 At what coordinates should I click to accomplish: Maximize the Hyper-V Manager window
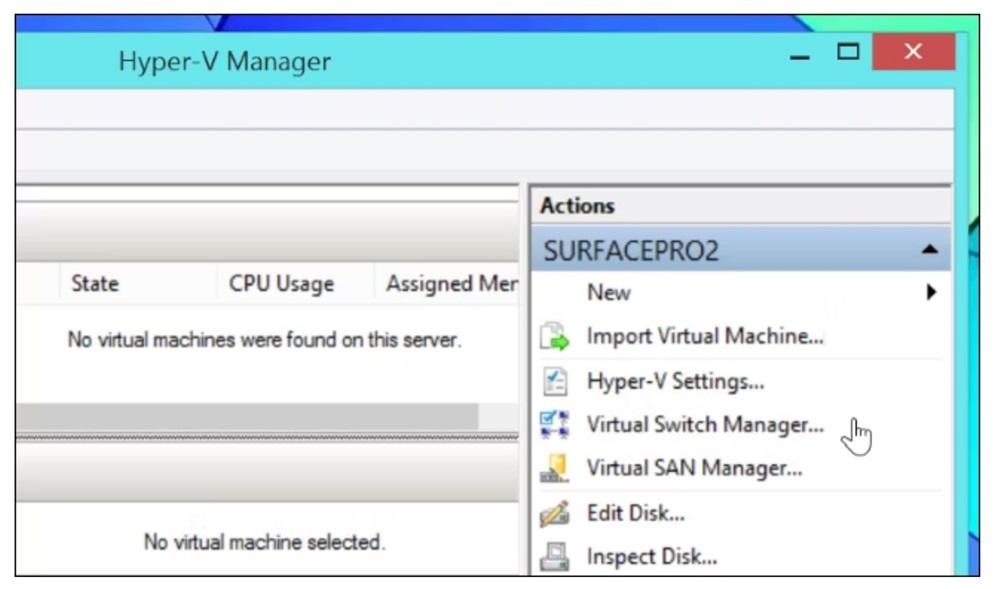coord(848,51)
